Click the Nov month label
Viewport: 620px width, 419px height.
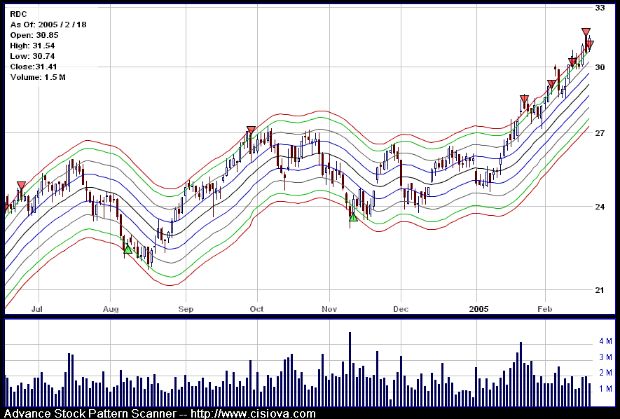tap(329, 309)
